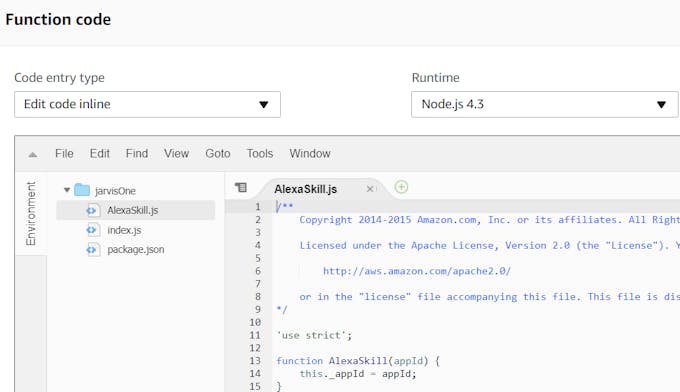This screenshot has height=392, width=680.
Task: Open the Goto menu
Action: click(218, 154)
